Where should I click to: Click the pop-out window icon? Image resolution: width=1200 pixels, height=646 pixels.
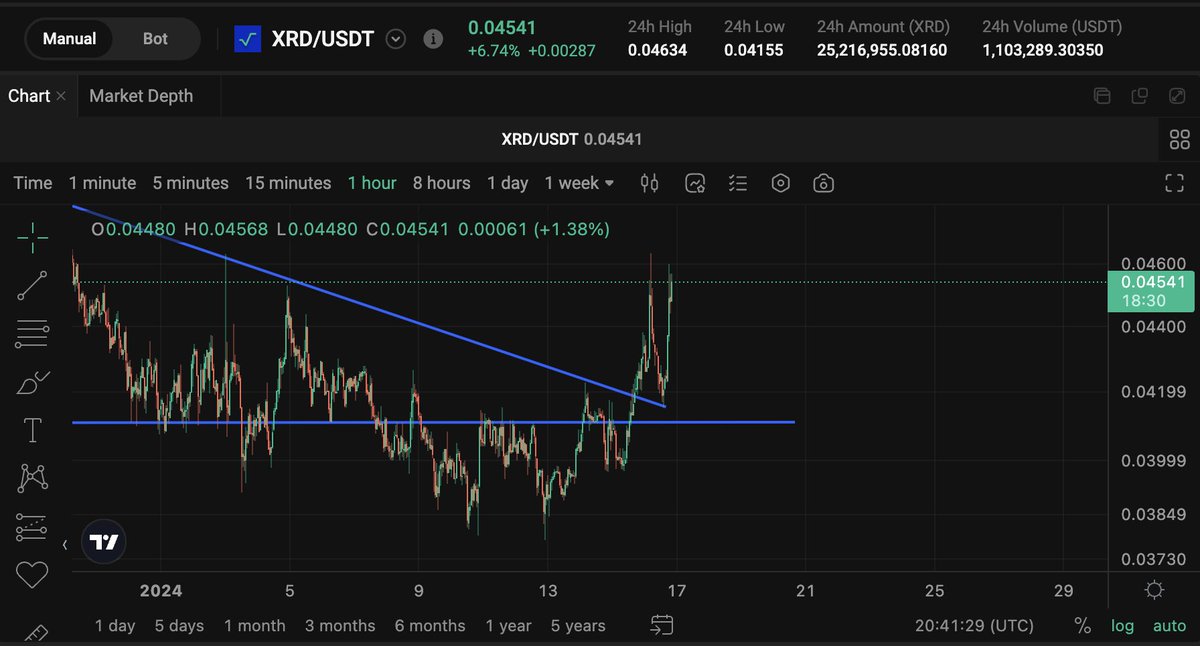point(1139,96)
